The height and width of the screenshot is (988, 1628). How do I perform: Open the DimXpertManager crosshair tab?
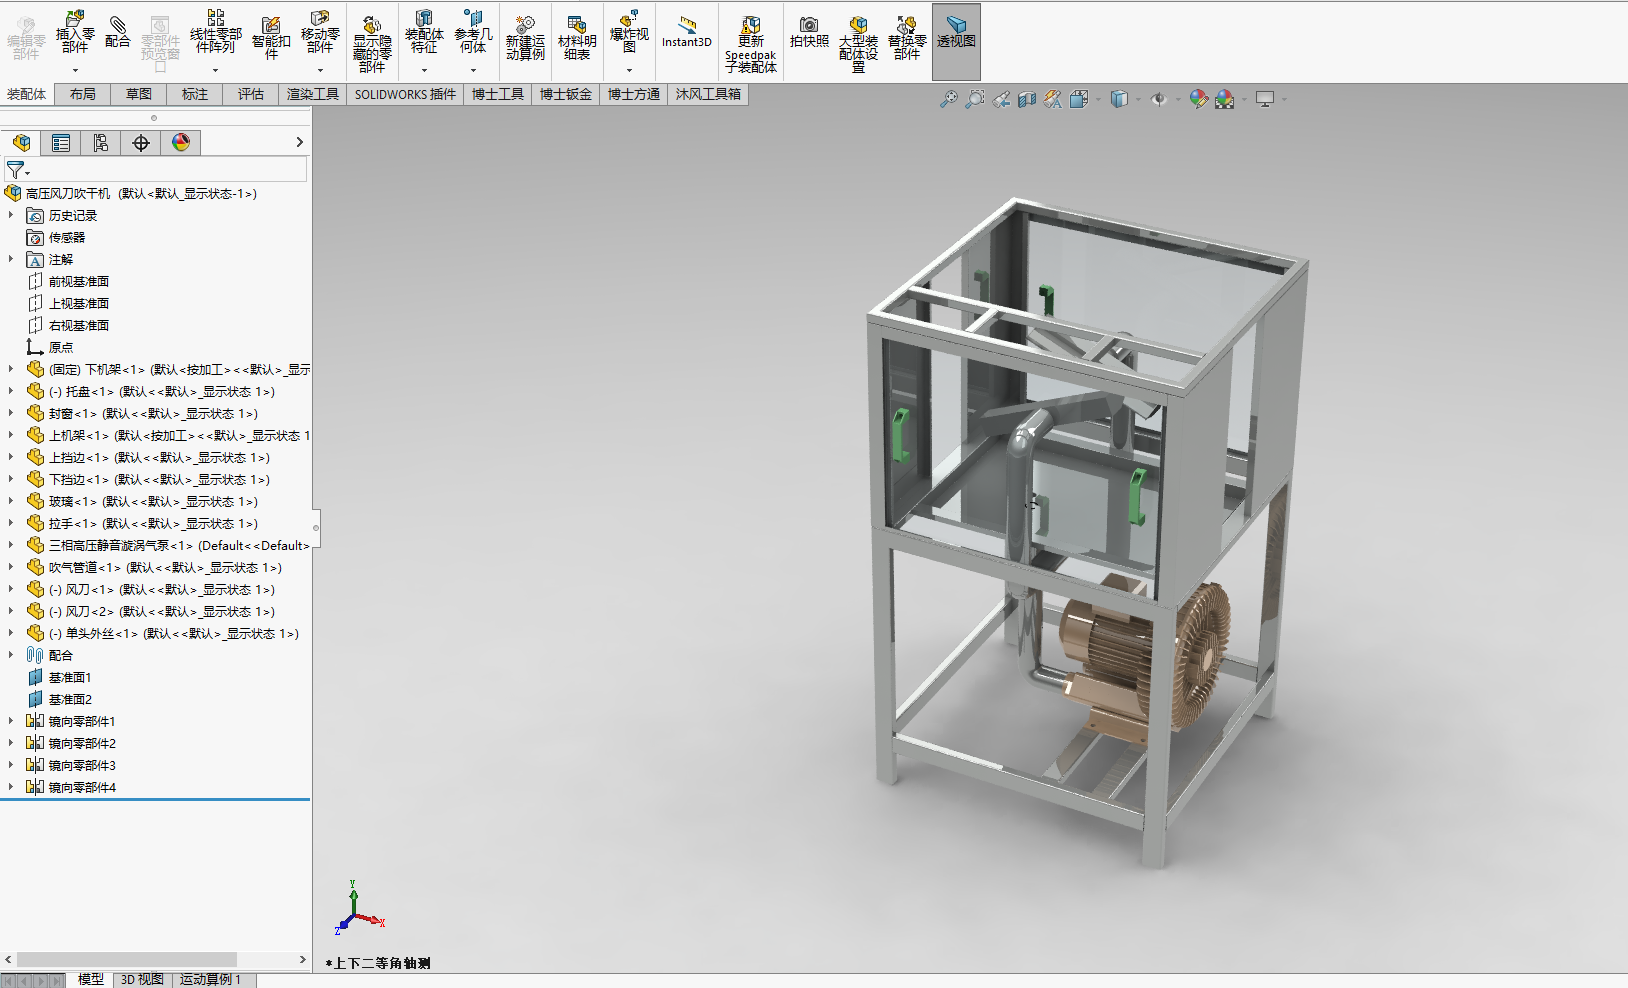coord(141,143)
